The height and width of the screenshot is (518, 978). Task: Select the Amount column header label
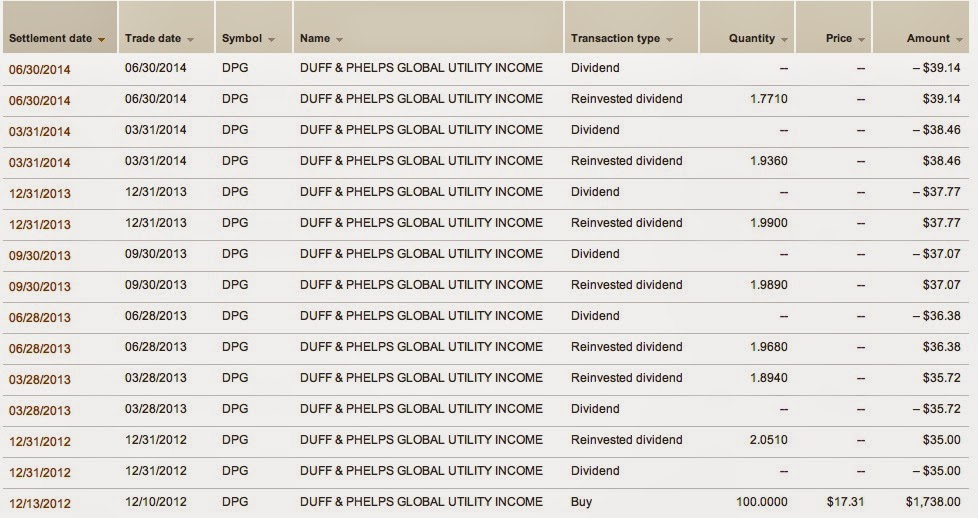tap(928, 38)
